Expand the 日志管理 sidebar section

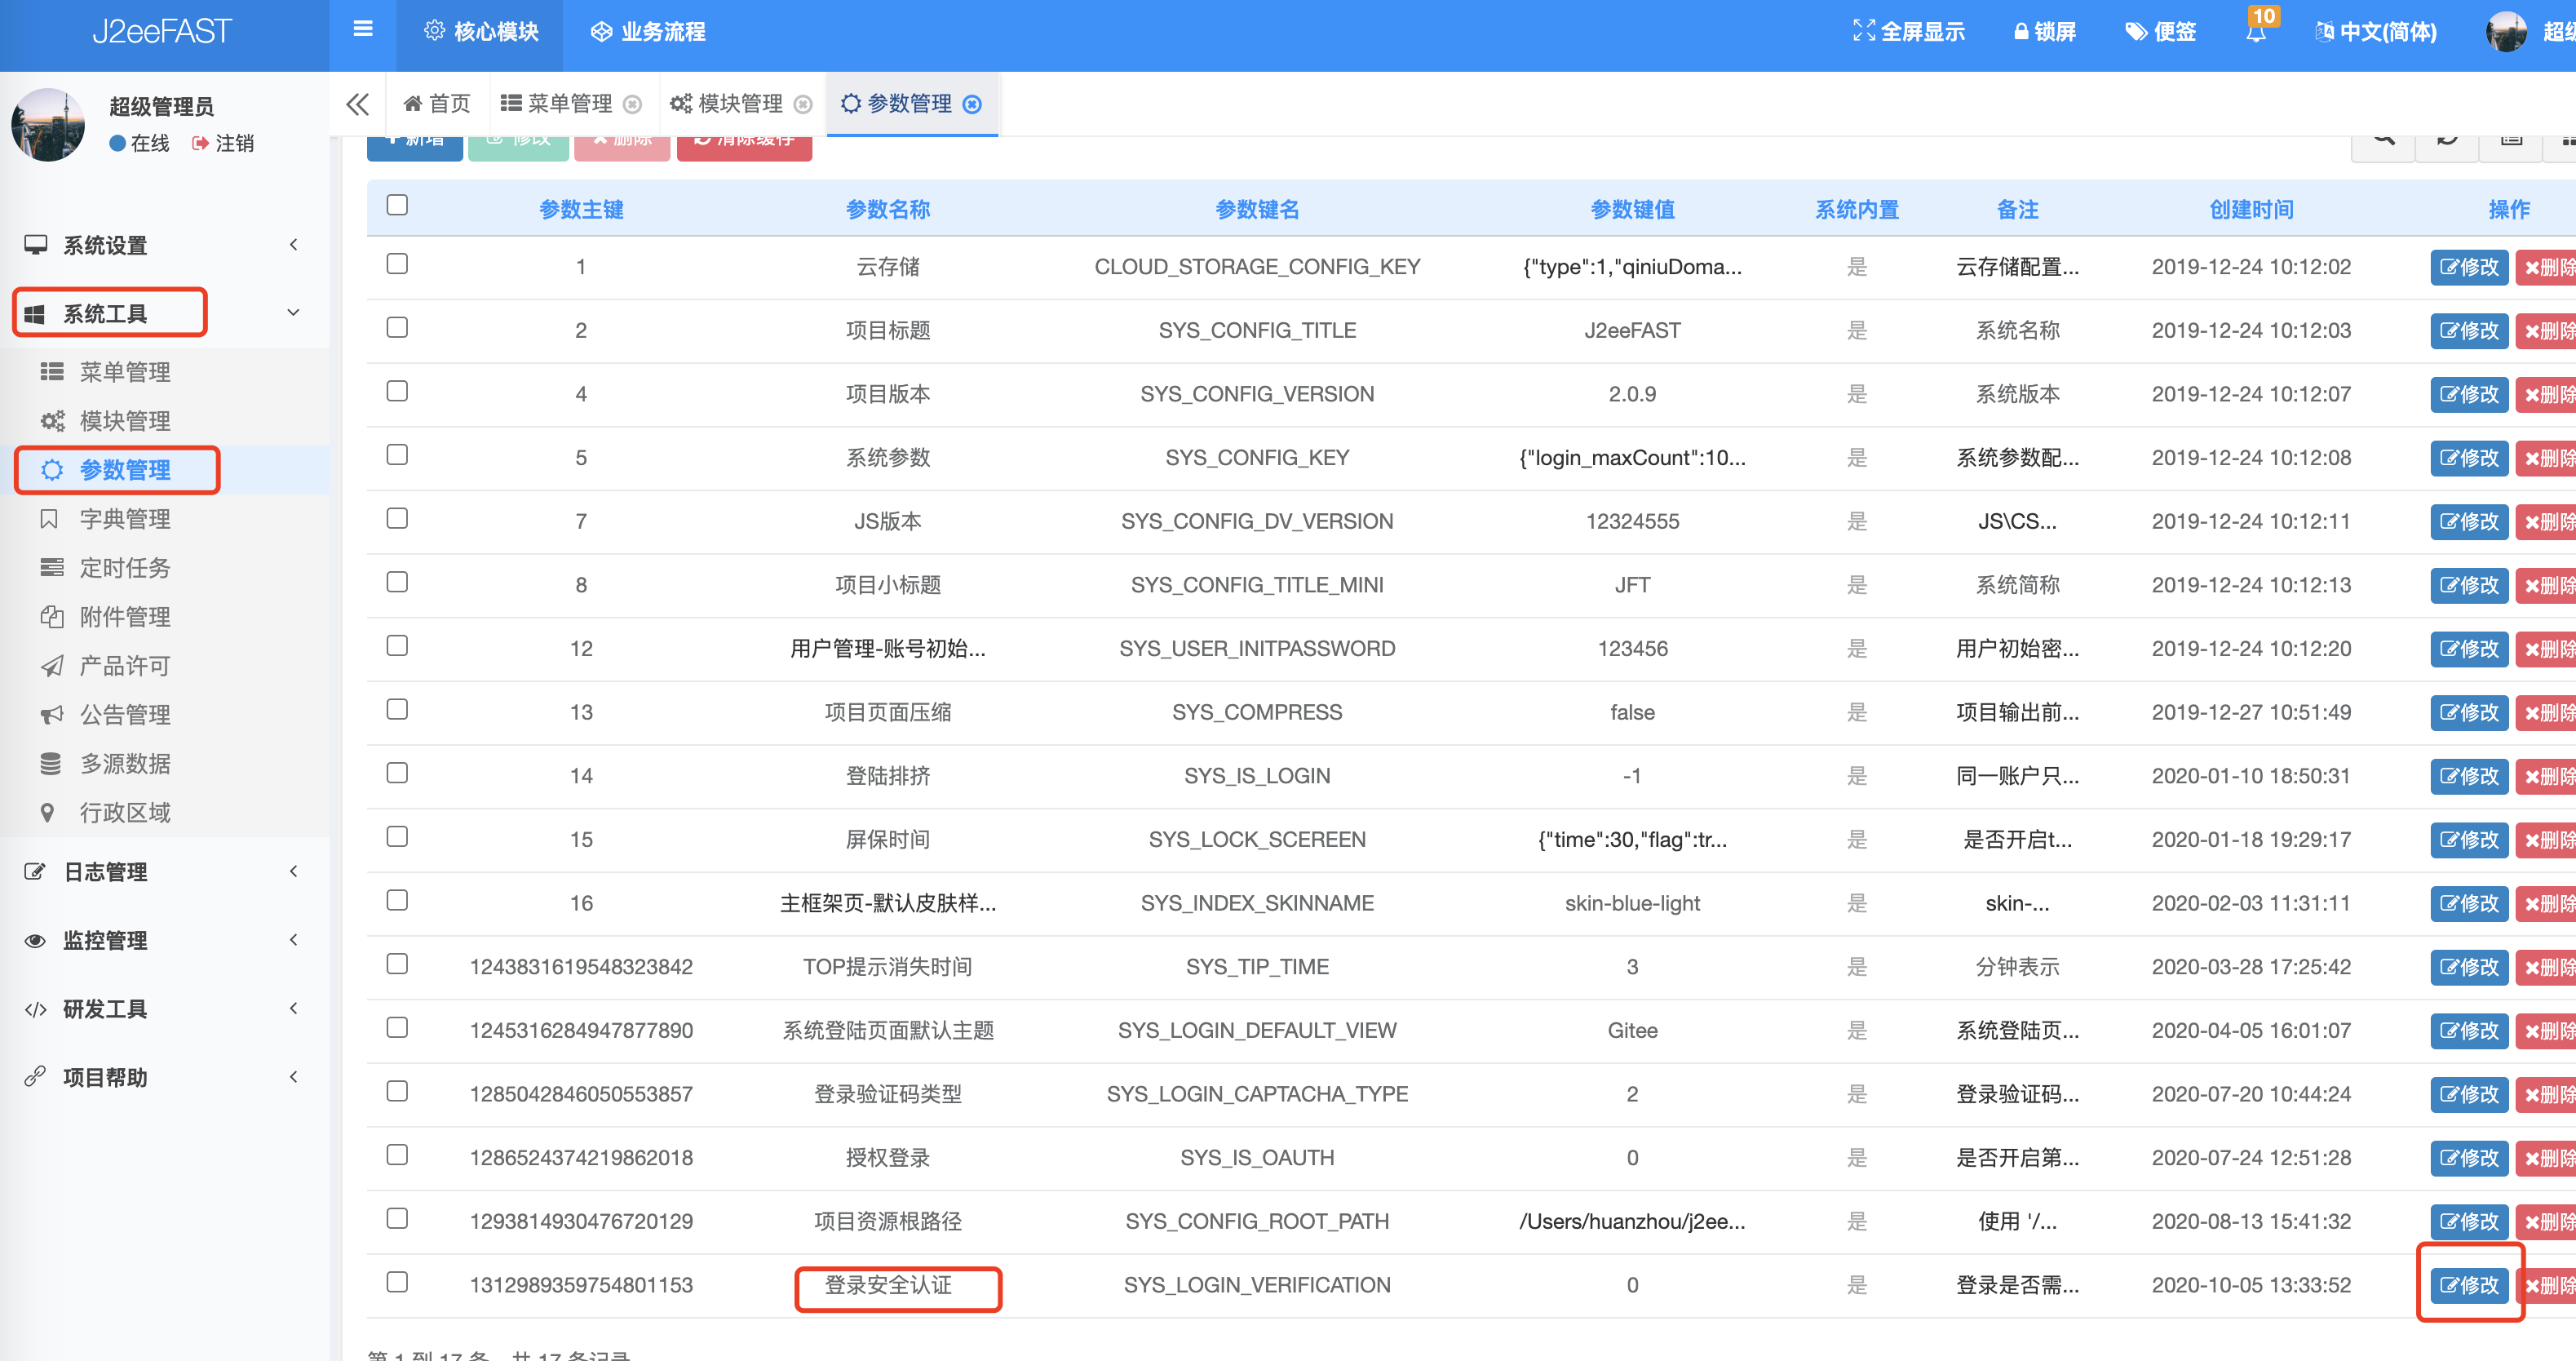click(x=164, y=872)
